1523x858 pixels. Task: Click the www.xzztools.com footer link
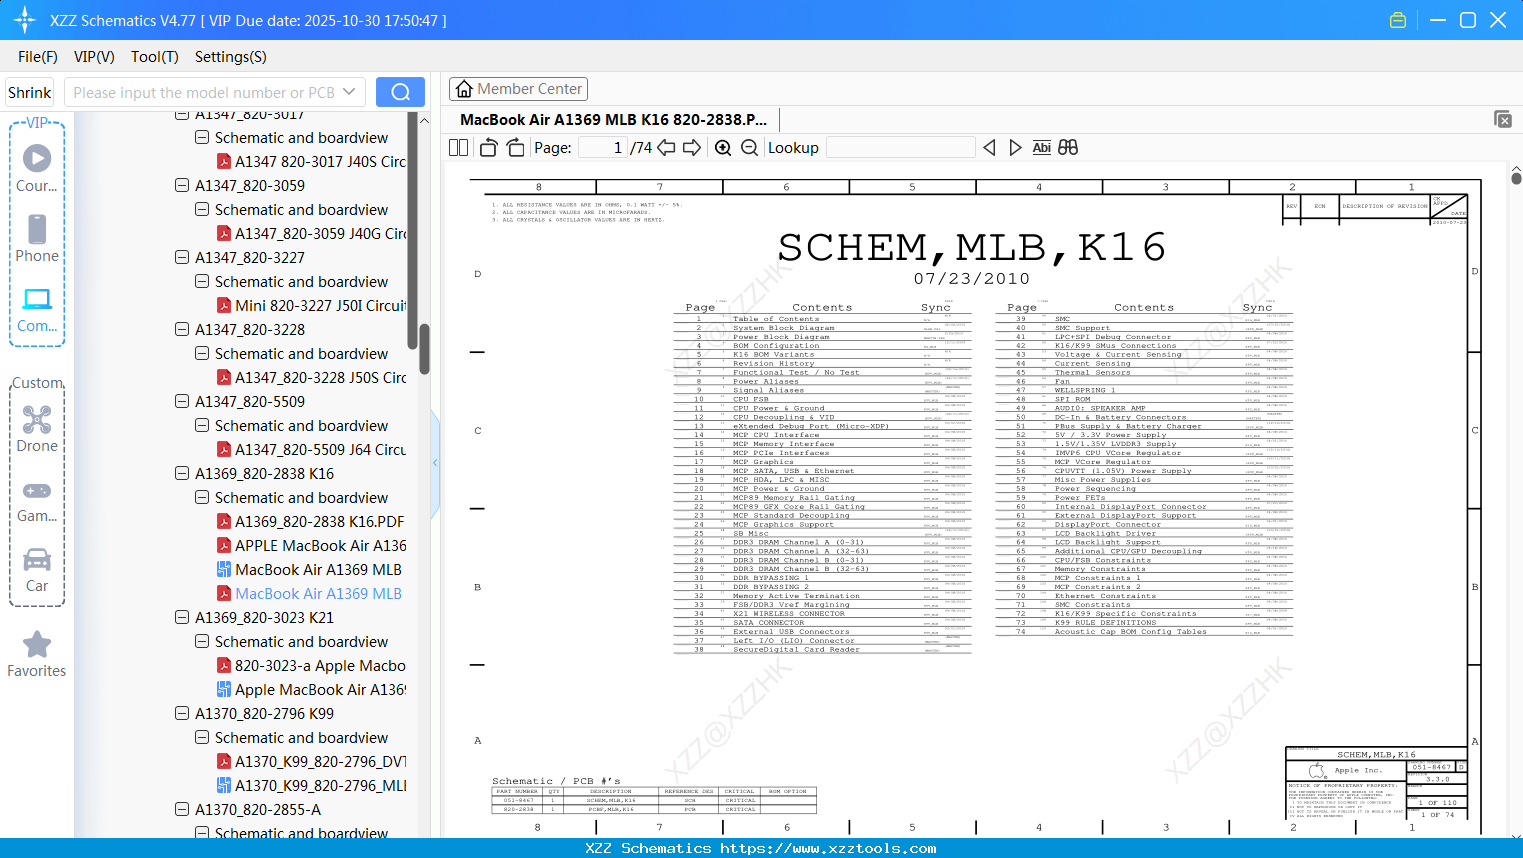829,849
